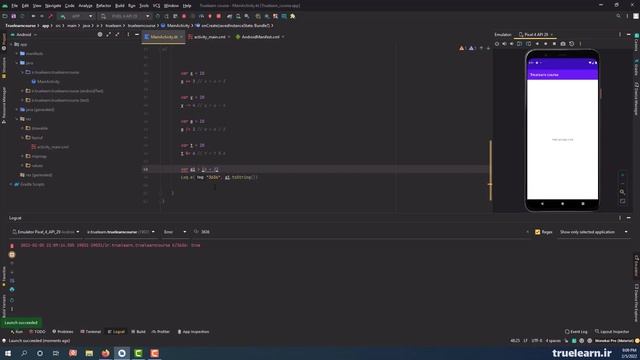Click the Logcat error log line
This screenshot has height=360, width=640.
pos(110,246)
